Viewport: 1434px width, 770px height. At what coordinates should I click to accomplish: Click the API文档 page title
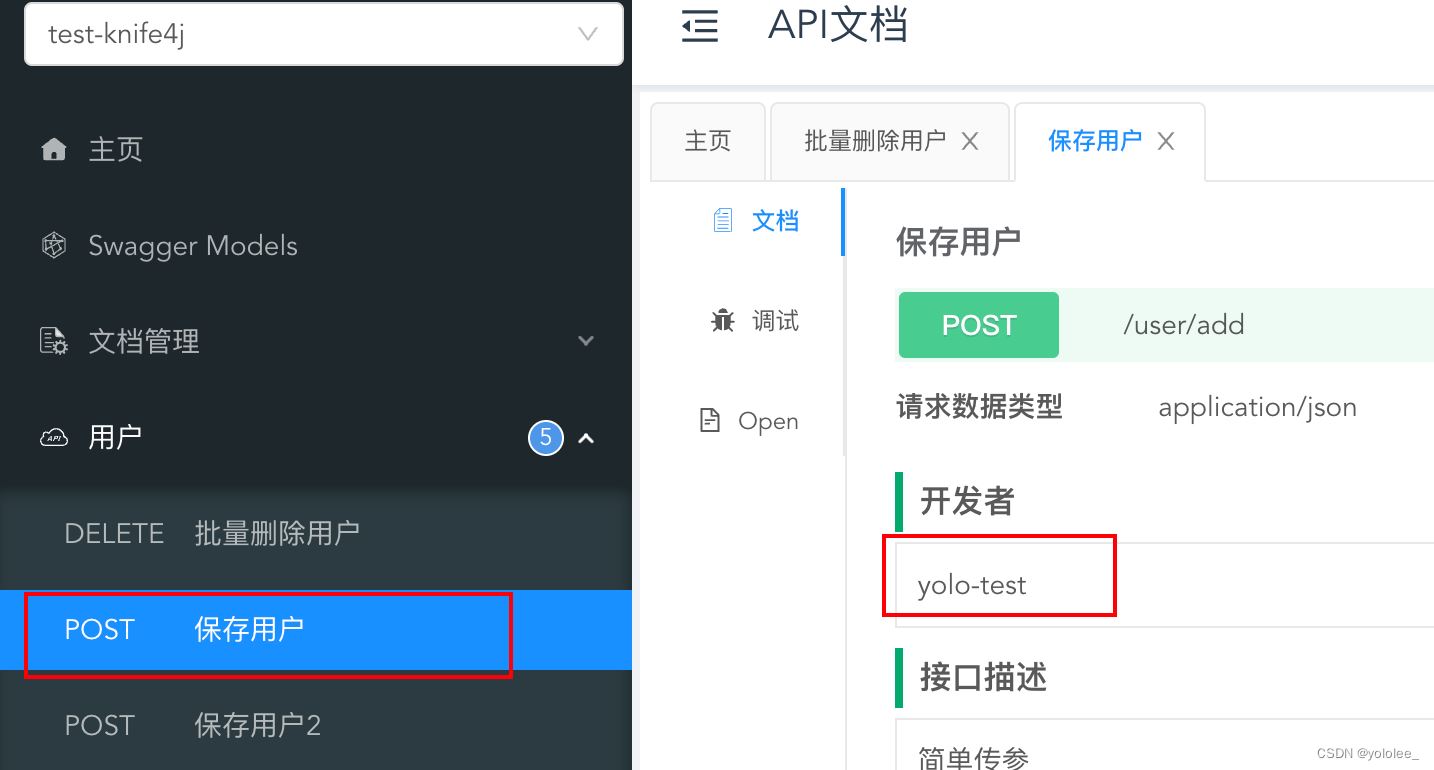click(x=838, y=25)
